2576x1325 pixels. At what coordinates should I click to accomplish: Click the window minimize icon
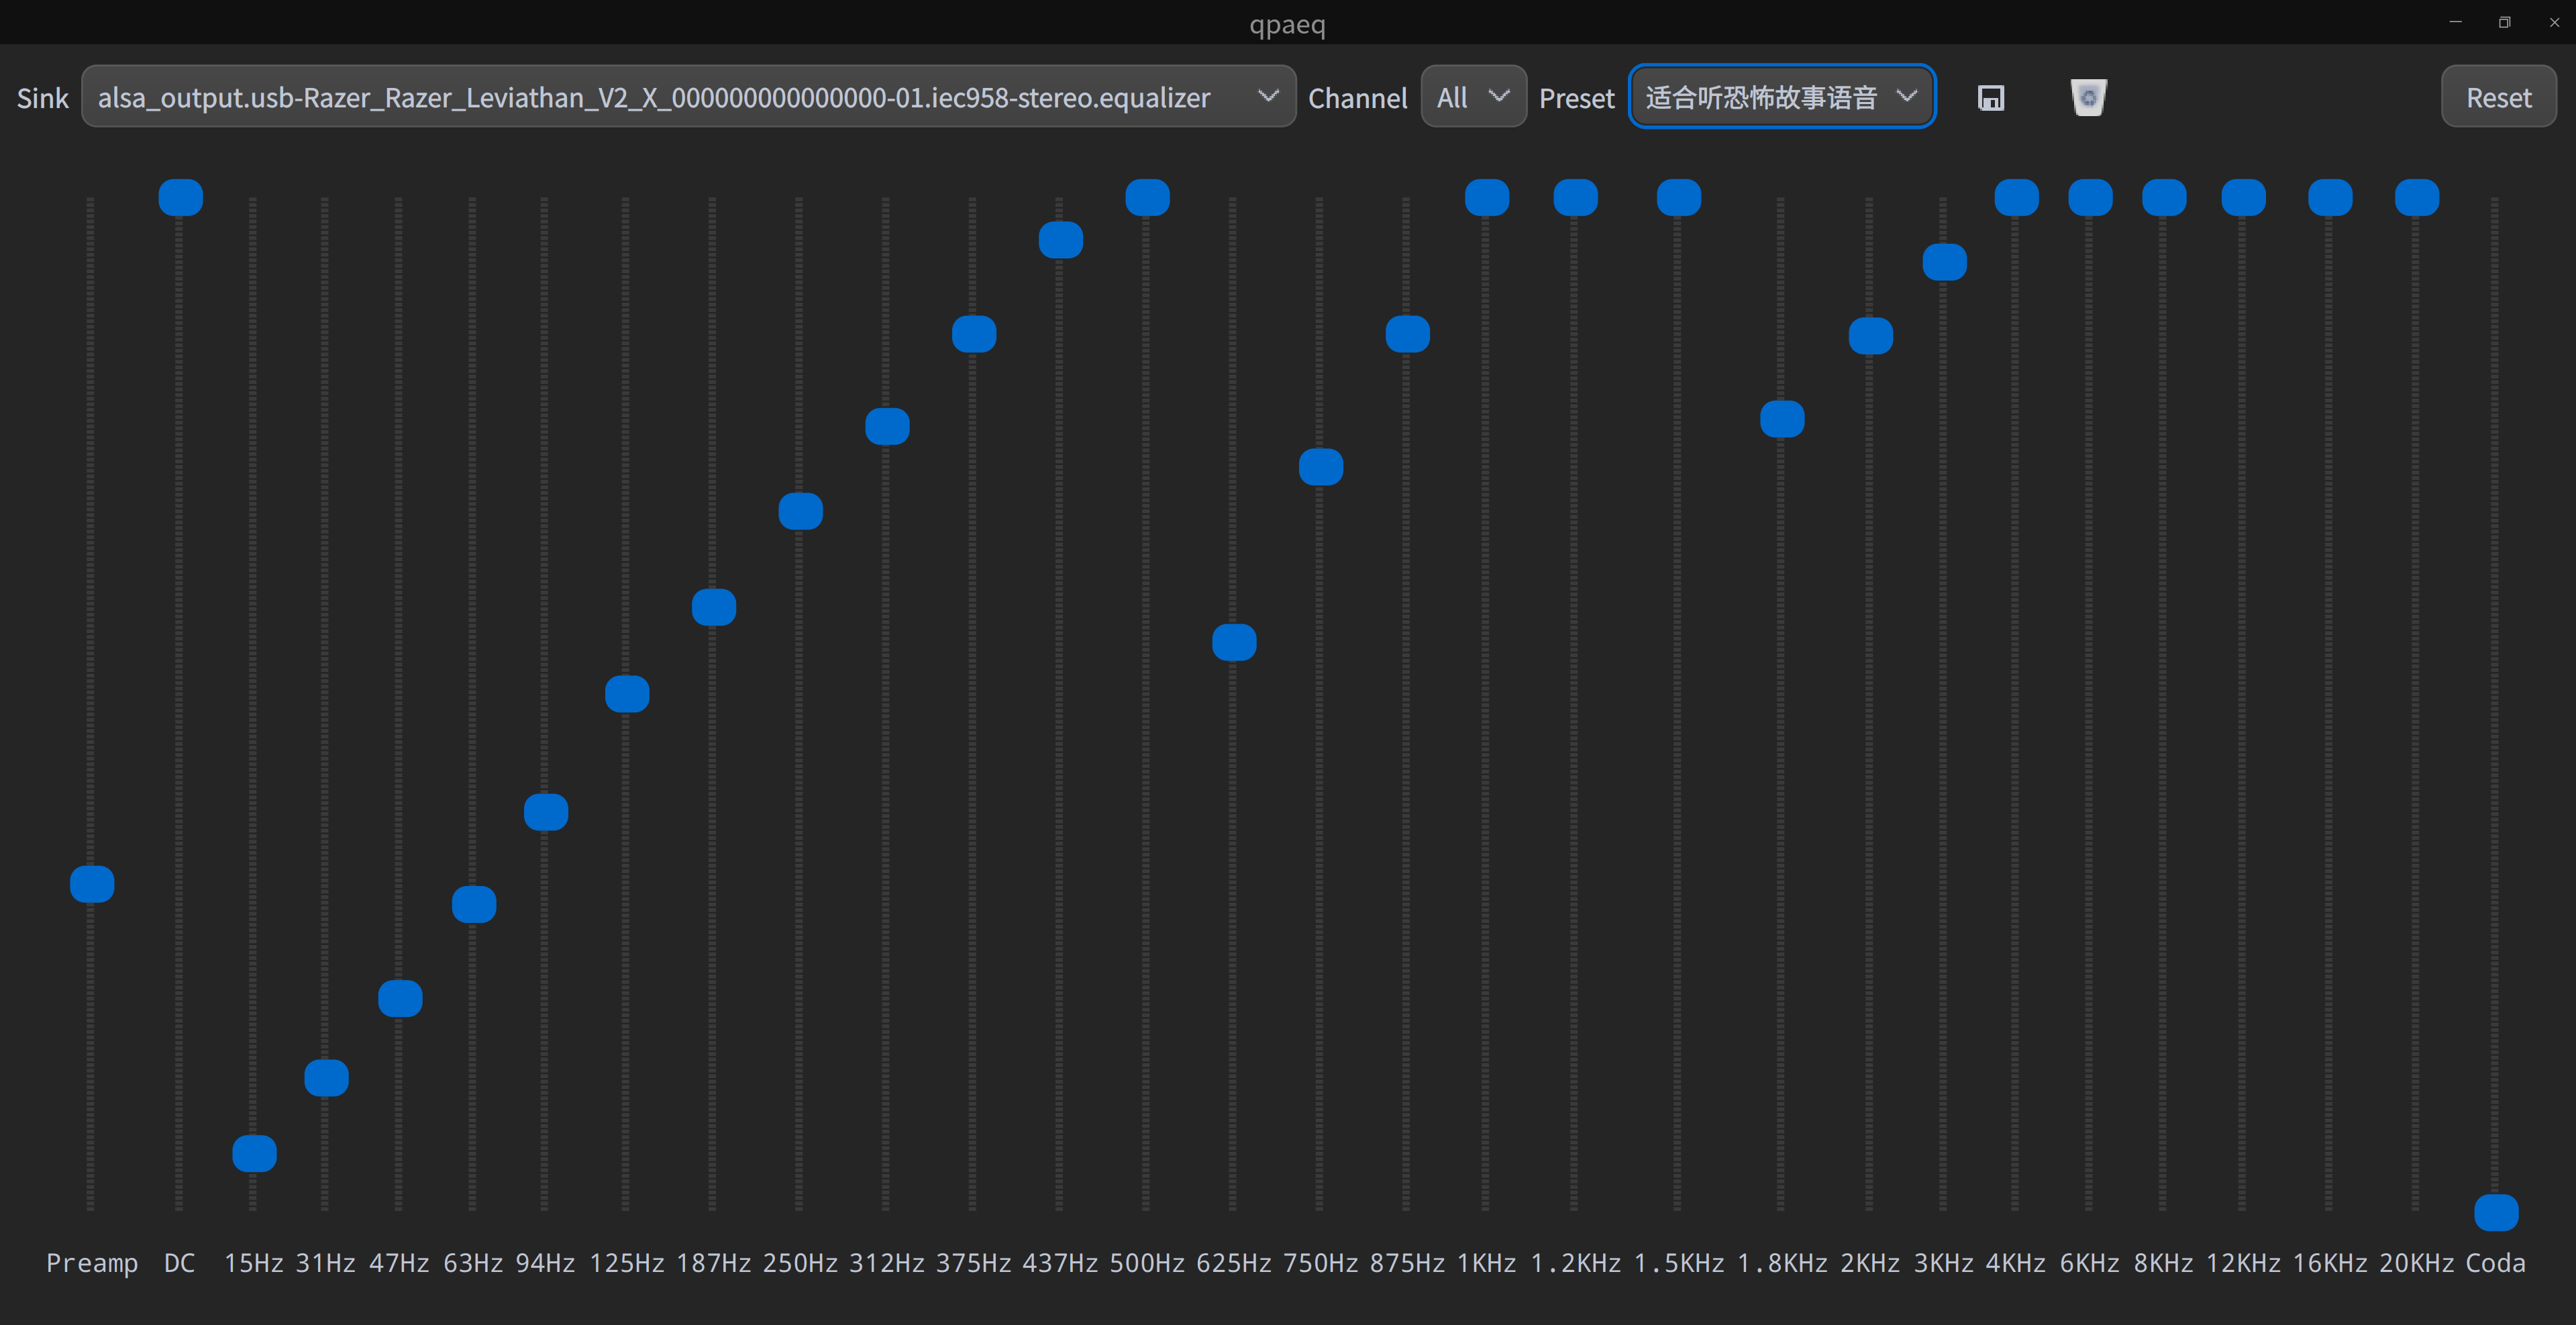point(2455,22)
